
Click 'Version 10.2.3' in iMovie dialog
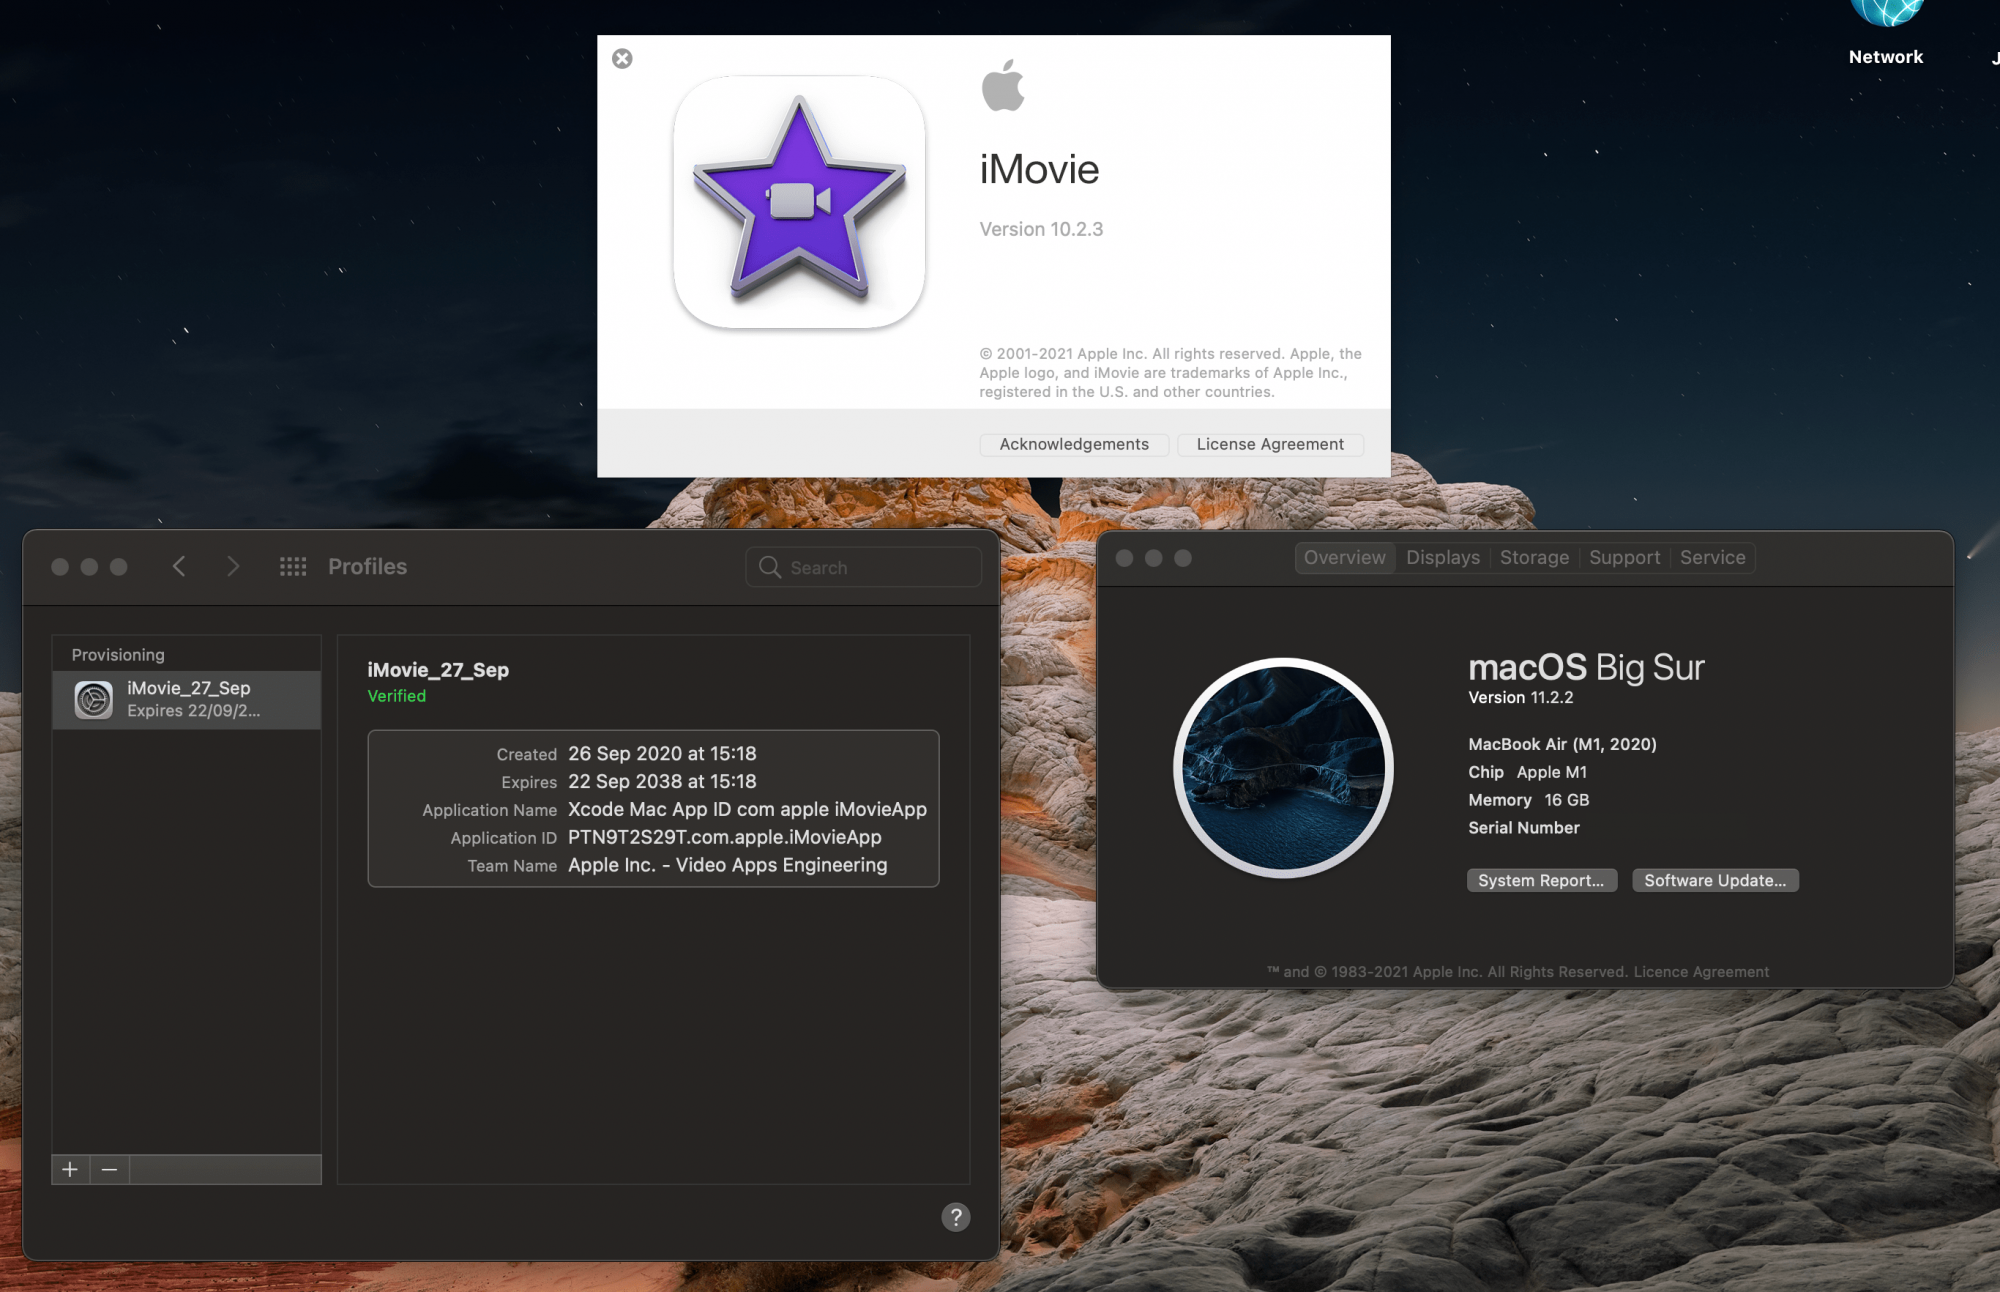(1041, 229)
